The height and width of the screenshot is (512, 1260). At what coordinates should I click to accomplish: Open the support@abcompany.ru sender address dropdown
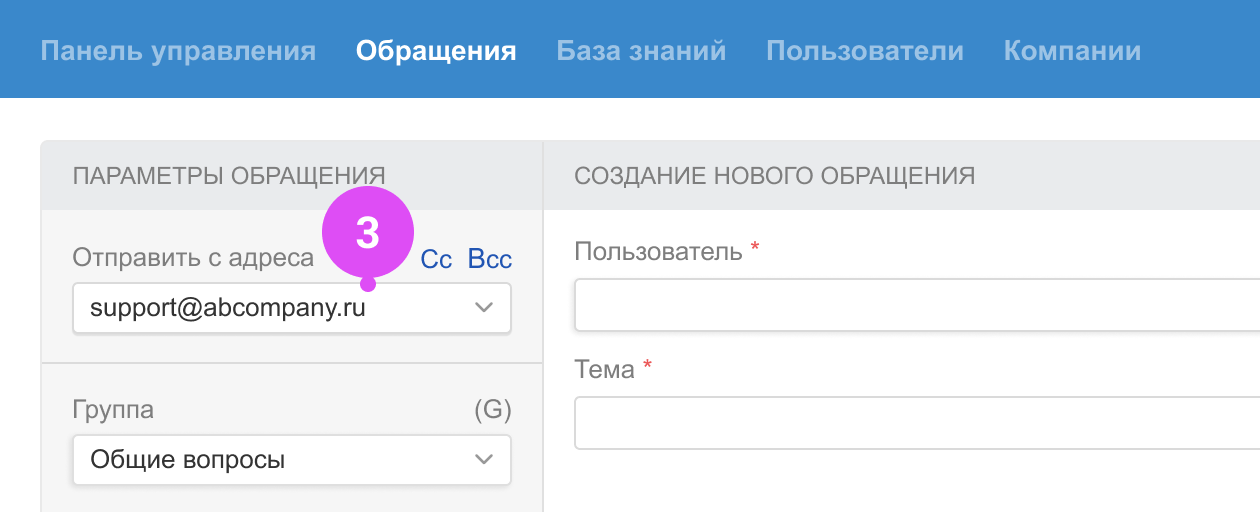point(270,308)
